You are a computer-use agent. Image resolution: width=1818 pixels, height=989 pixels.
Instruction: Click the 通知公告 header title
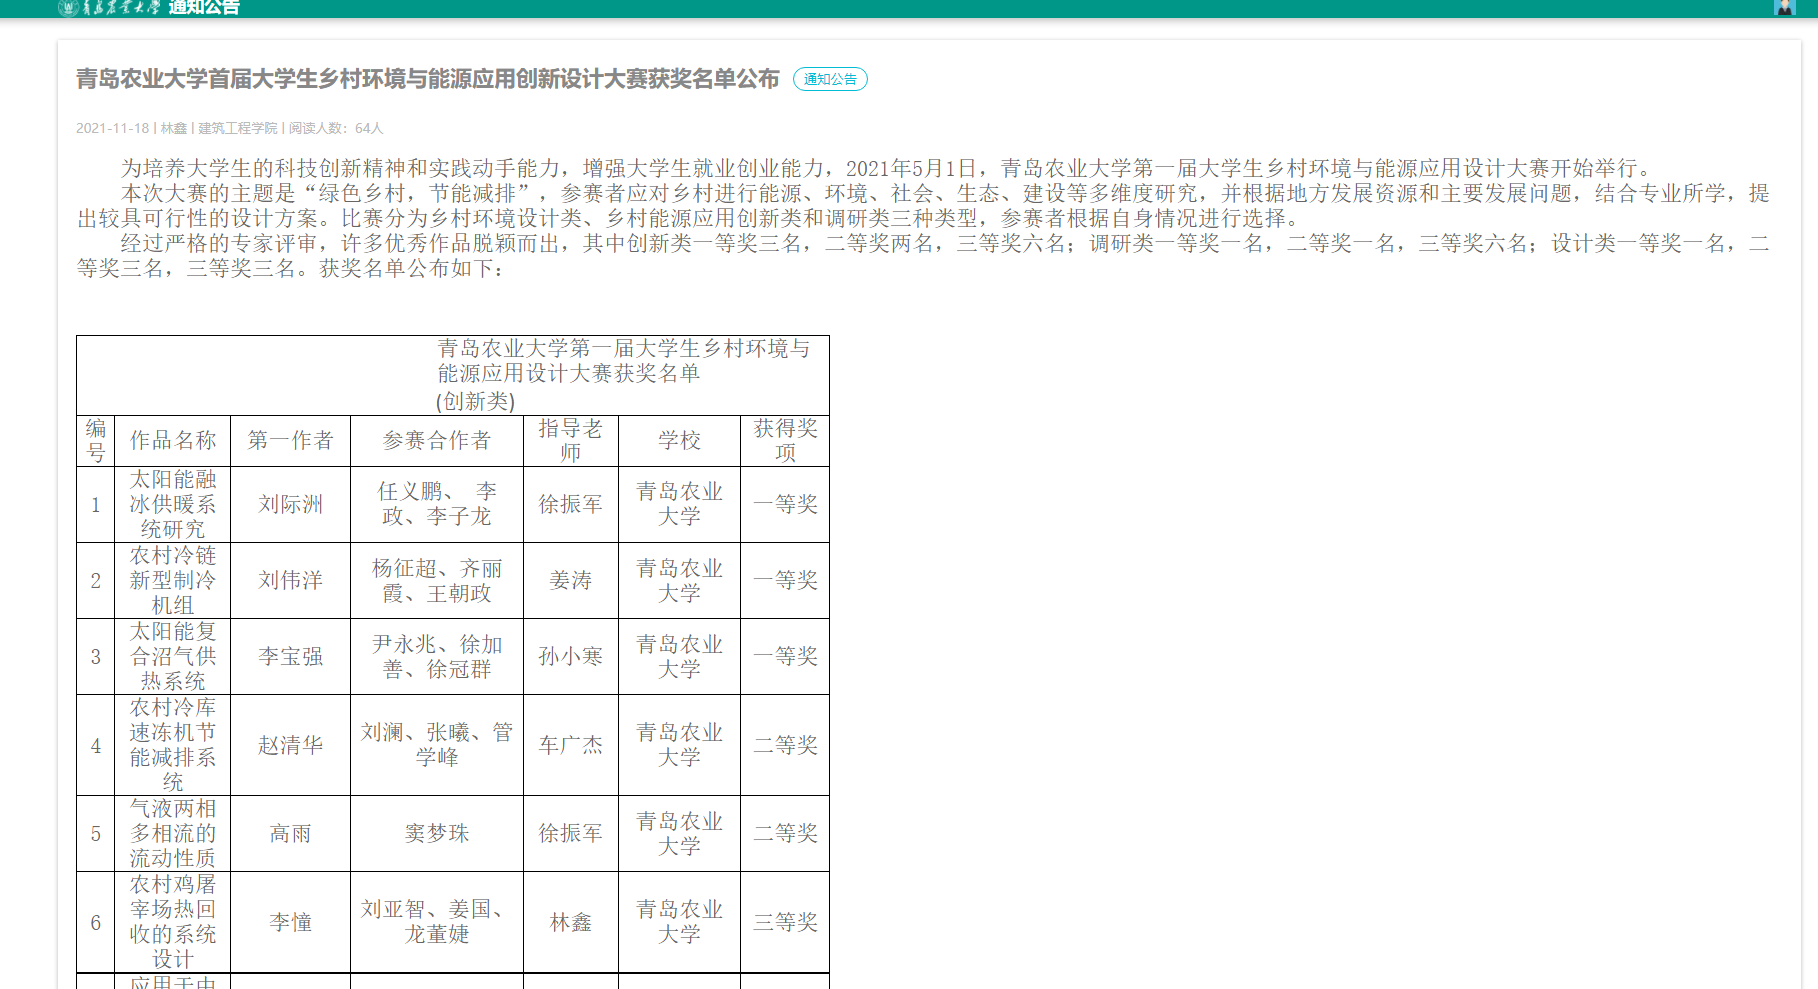(x=204, y=8)
